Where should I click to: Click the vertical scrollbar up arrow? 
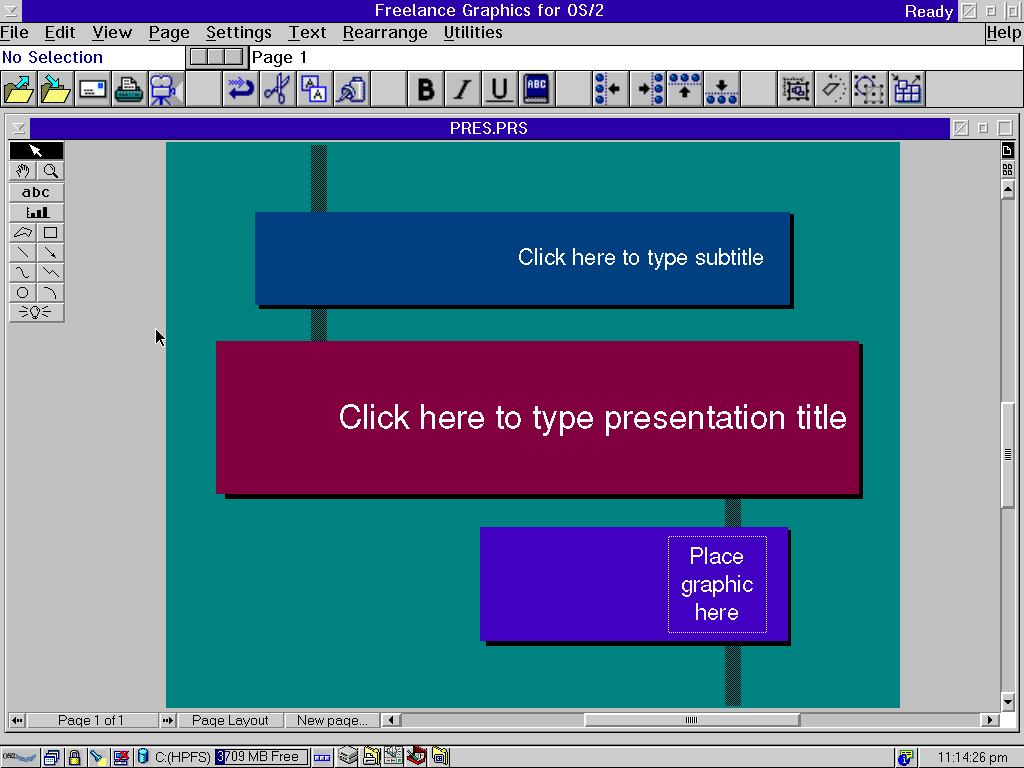pos(1008,190)
